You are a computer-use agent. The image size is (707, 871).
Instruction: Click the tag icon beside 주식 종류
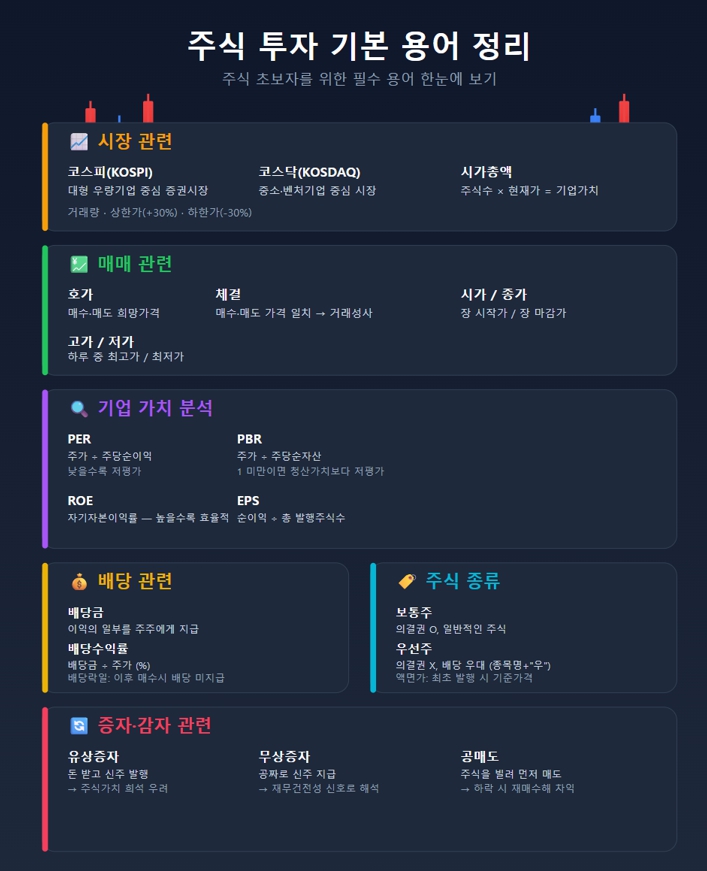click(407, 581)
